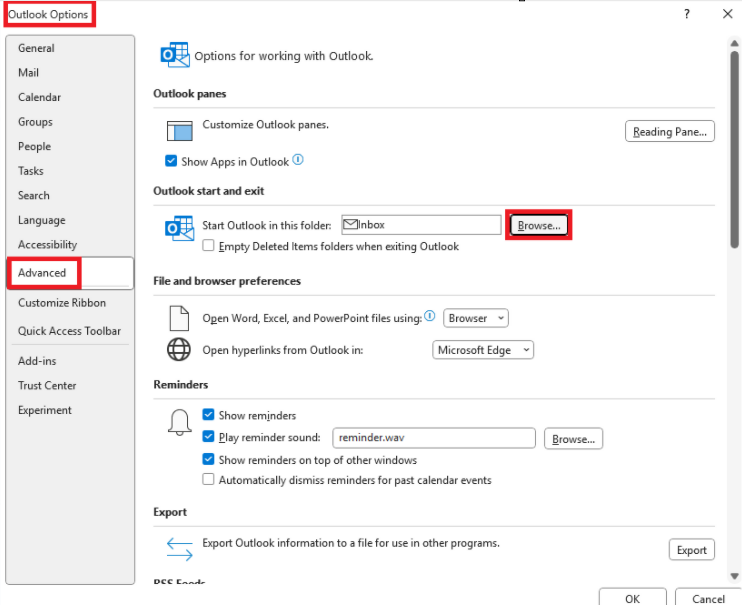Open the Quick Access Toolbar category
The height and width of the screenshot is (605, 742).
click(70, 331)
